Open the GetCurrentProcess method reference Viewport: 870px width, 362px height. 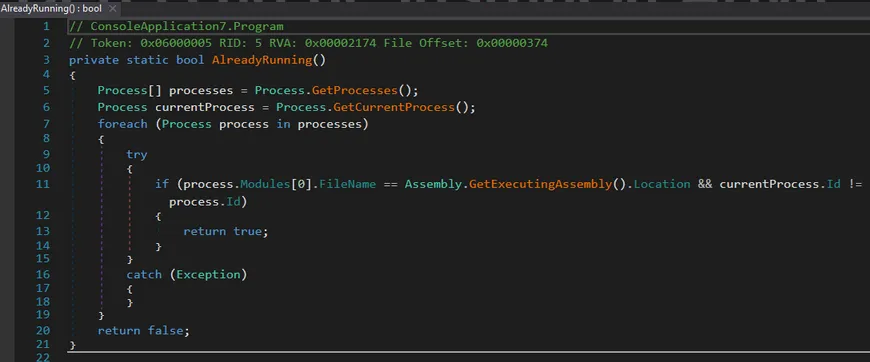[x=394, y=107]
